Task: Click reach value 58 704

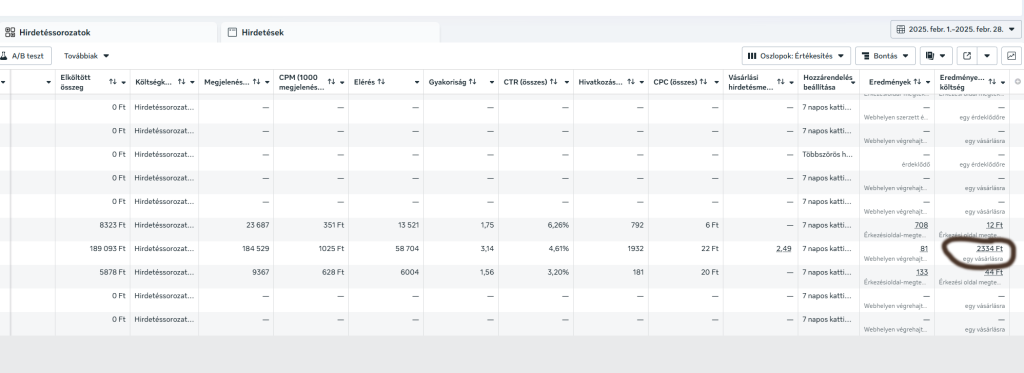Action: click(x=407, y=248)
